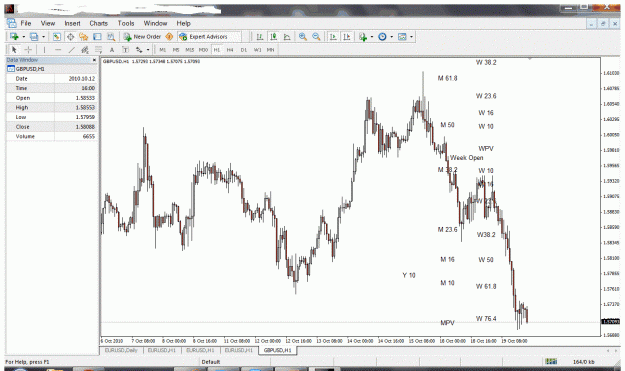625x371 pixels.
Task: Click the Close value 1.58088
Action: 85,127
